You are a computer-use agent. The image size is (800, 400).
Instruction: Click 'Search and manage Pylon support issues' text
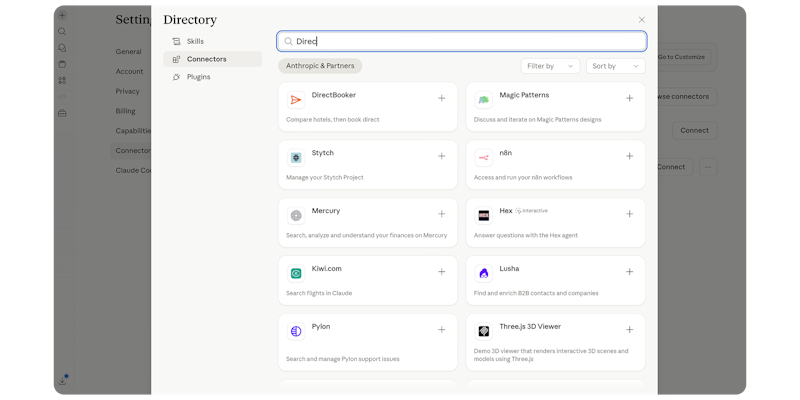pos(343,359)
